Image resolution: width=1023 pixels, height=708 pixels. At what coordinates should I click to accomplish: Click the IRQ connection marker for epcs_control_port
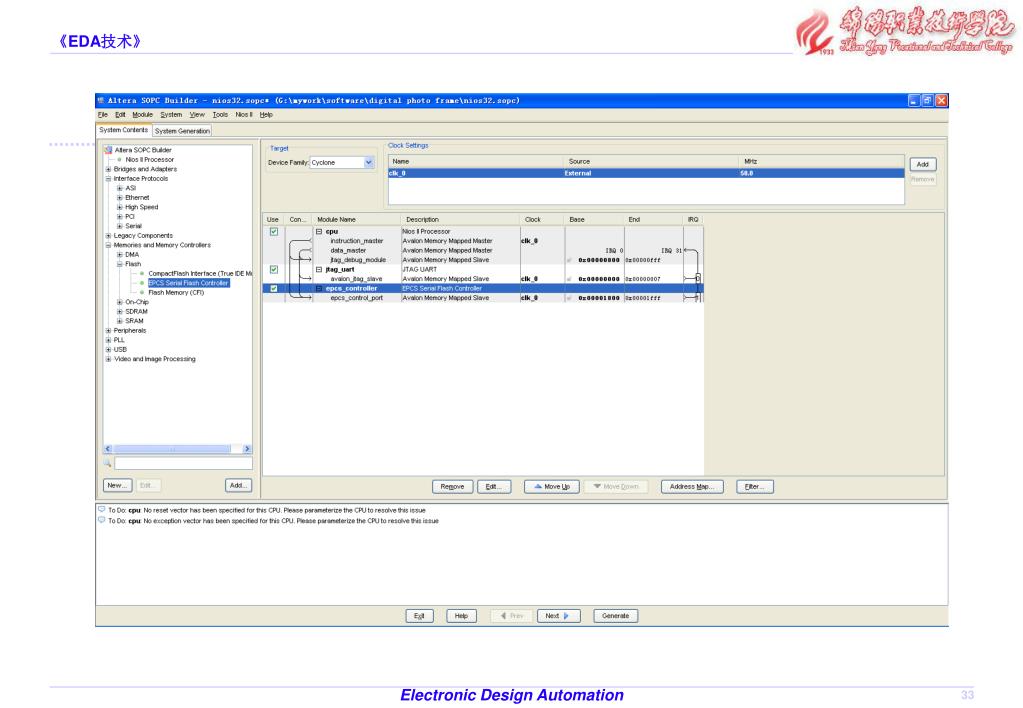[x=697, y=298]
